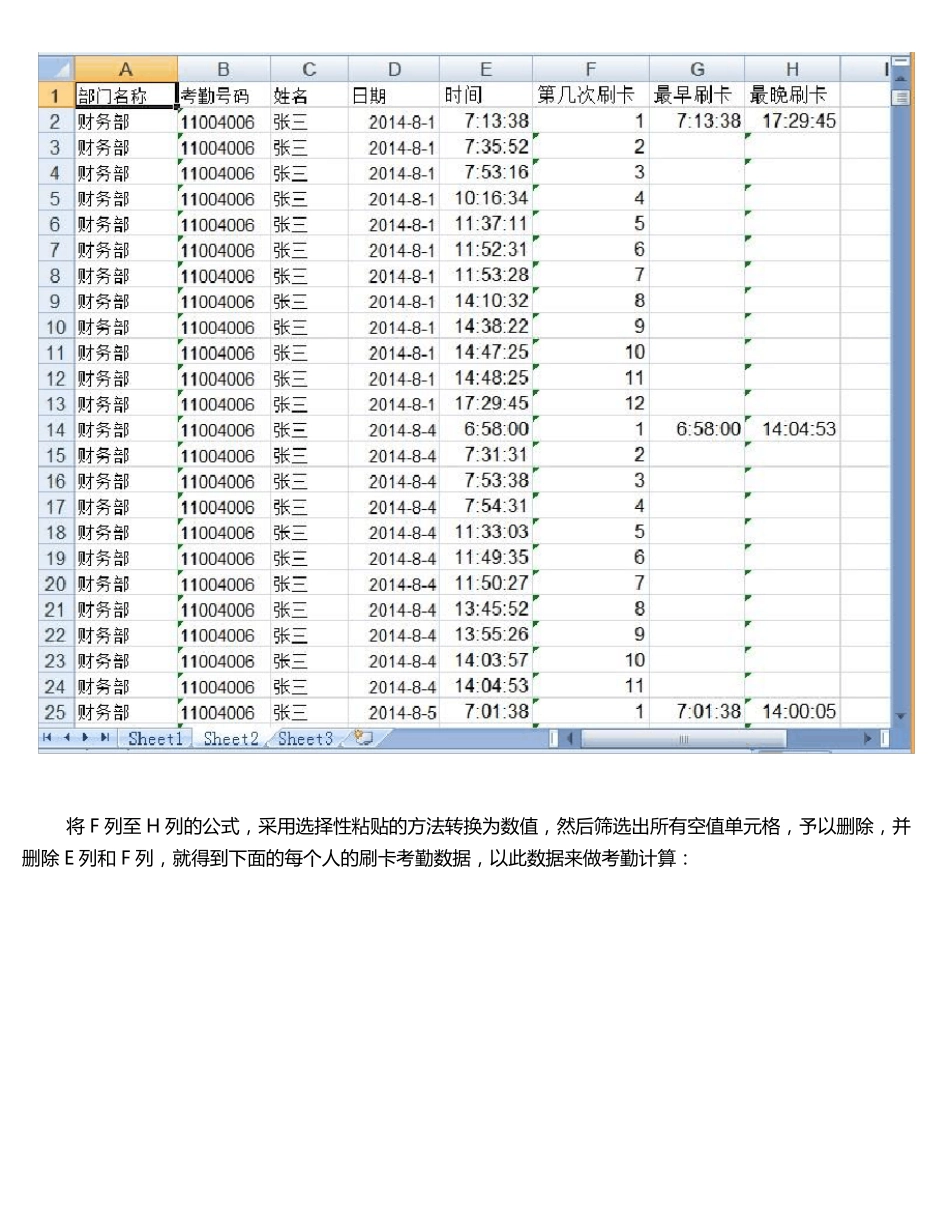Select time cell 7:35:52
950x1230 pixels.
point(486,147)
